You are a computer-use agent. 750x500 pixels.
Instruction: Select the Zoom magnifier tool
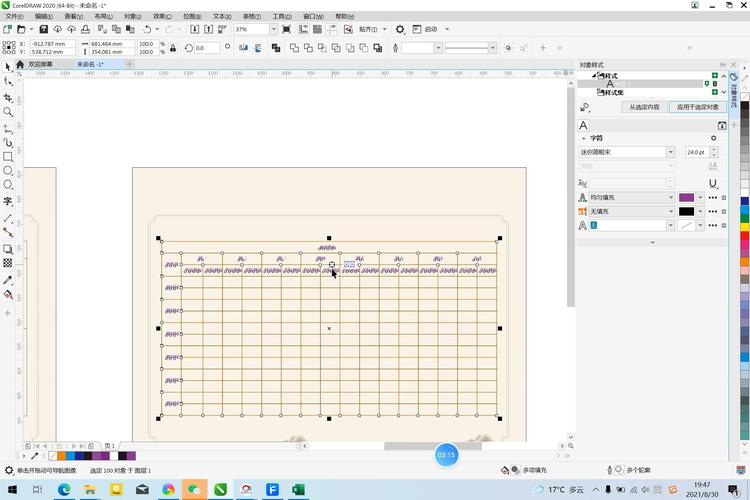tap(8, 112)
